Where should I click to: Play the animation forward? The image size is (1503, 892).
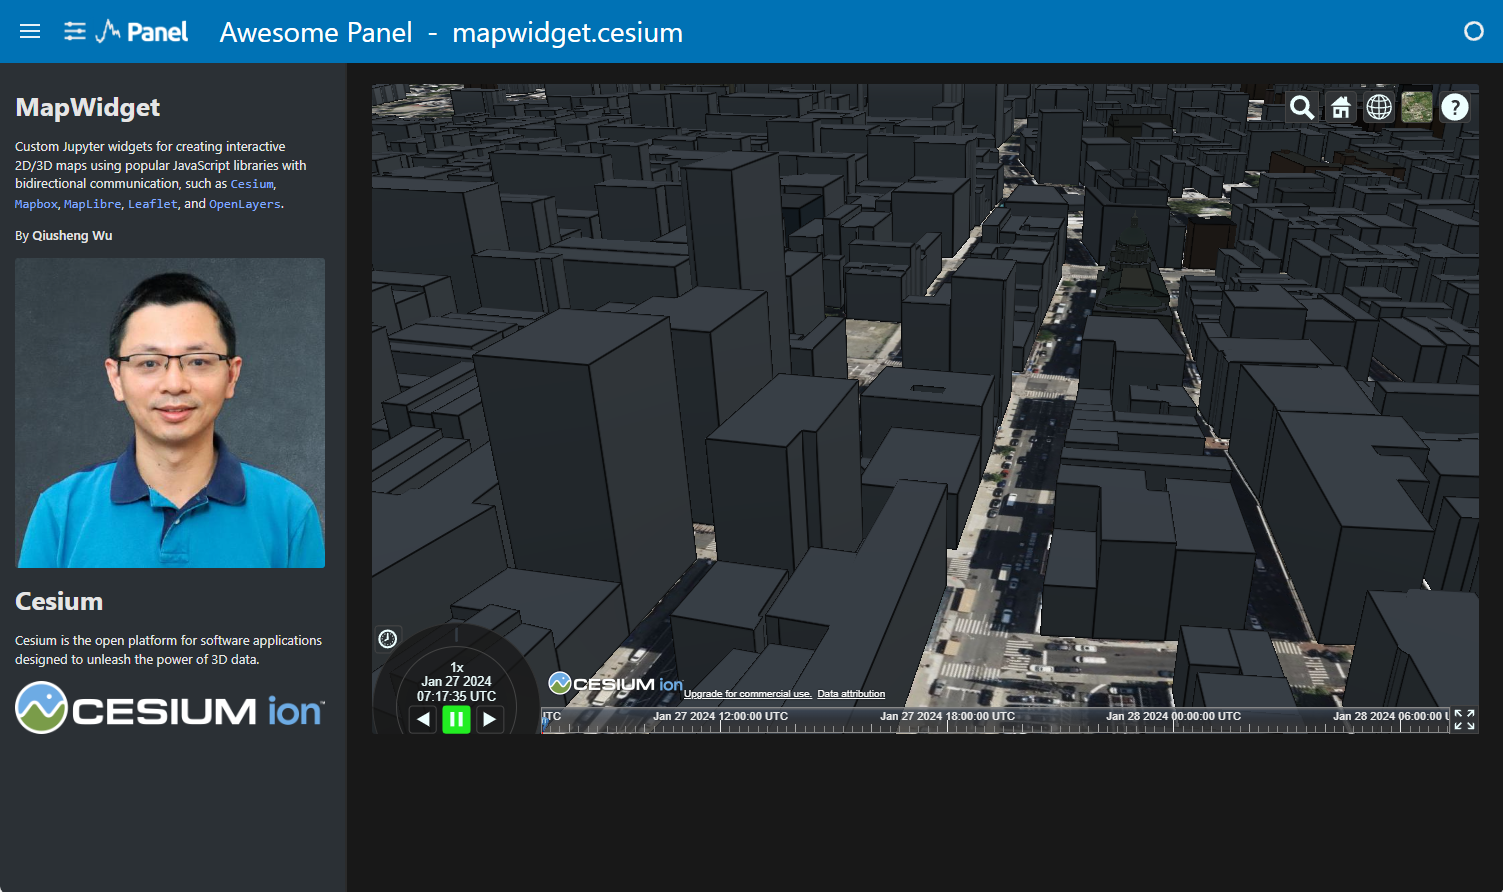[x=489, y=718]
